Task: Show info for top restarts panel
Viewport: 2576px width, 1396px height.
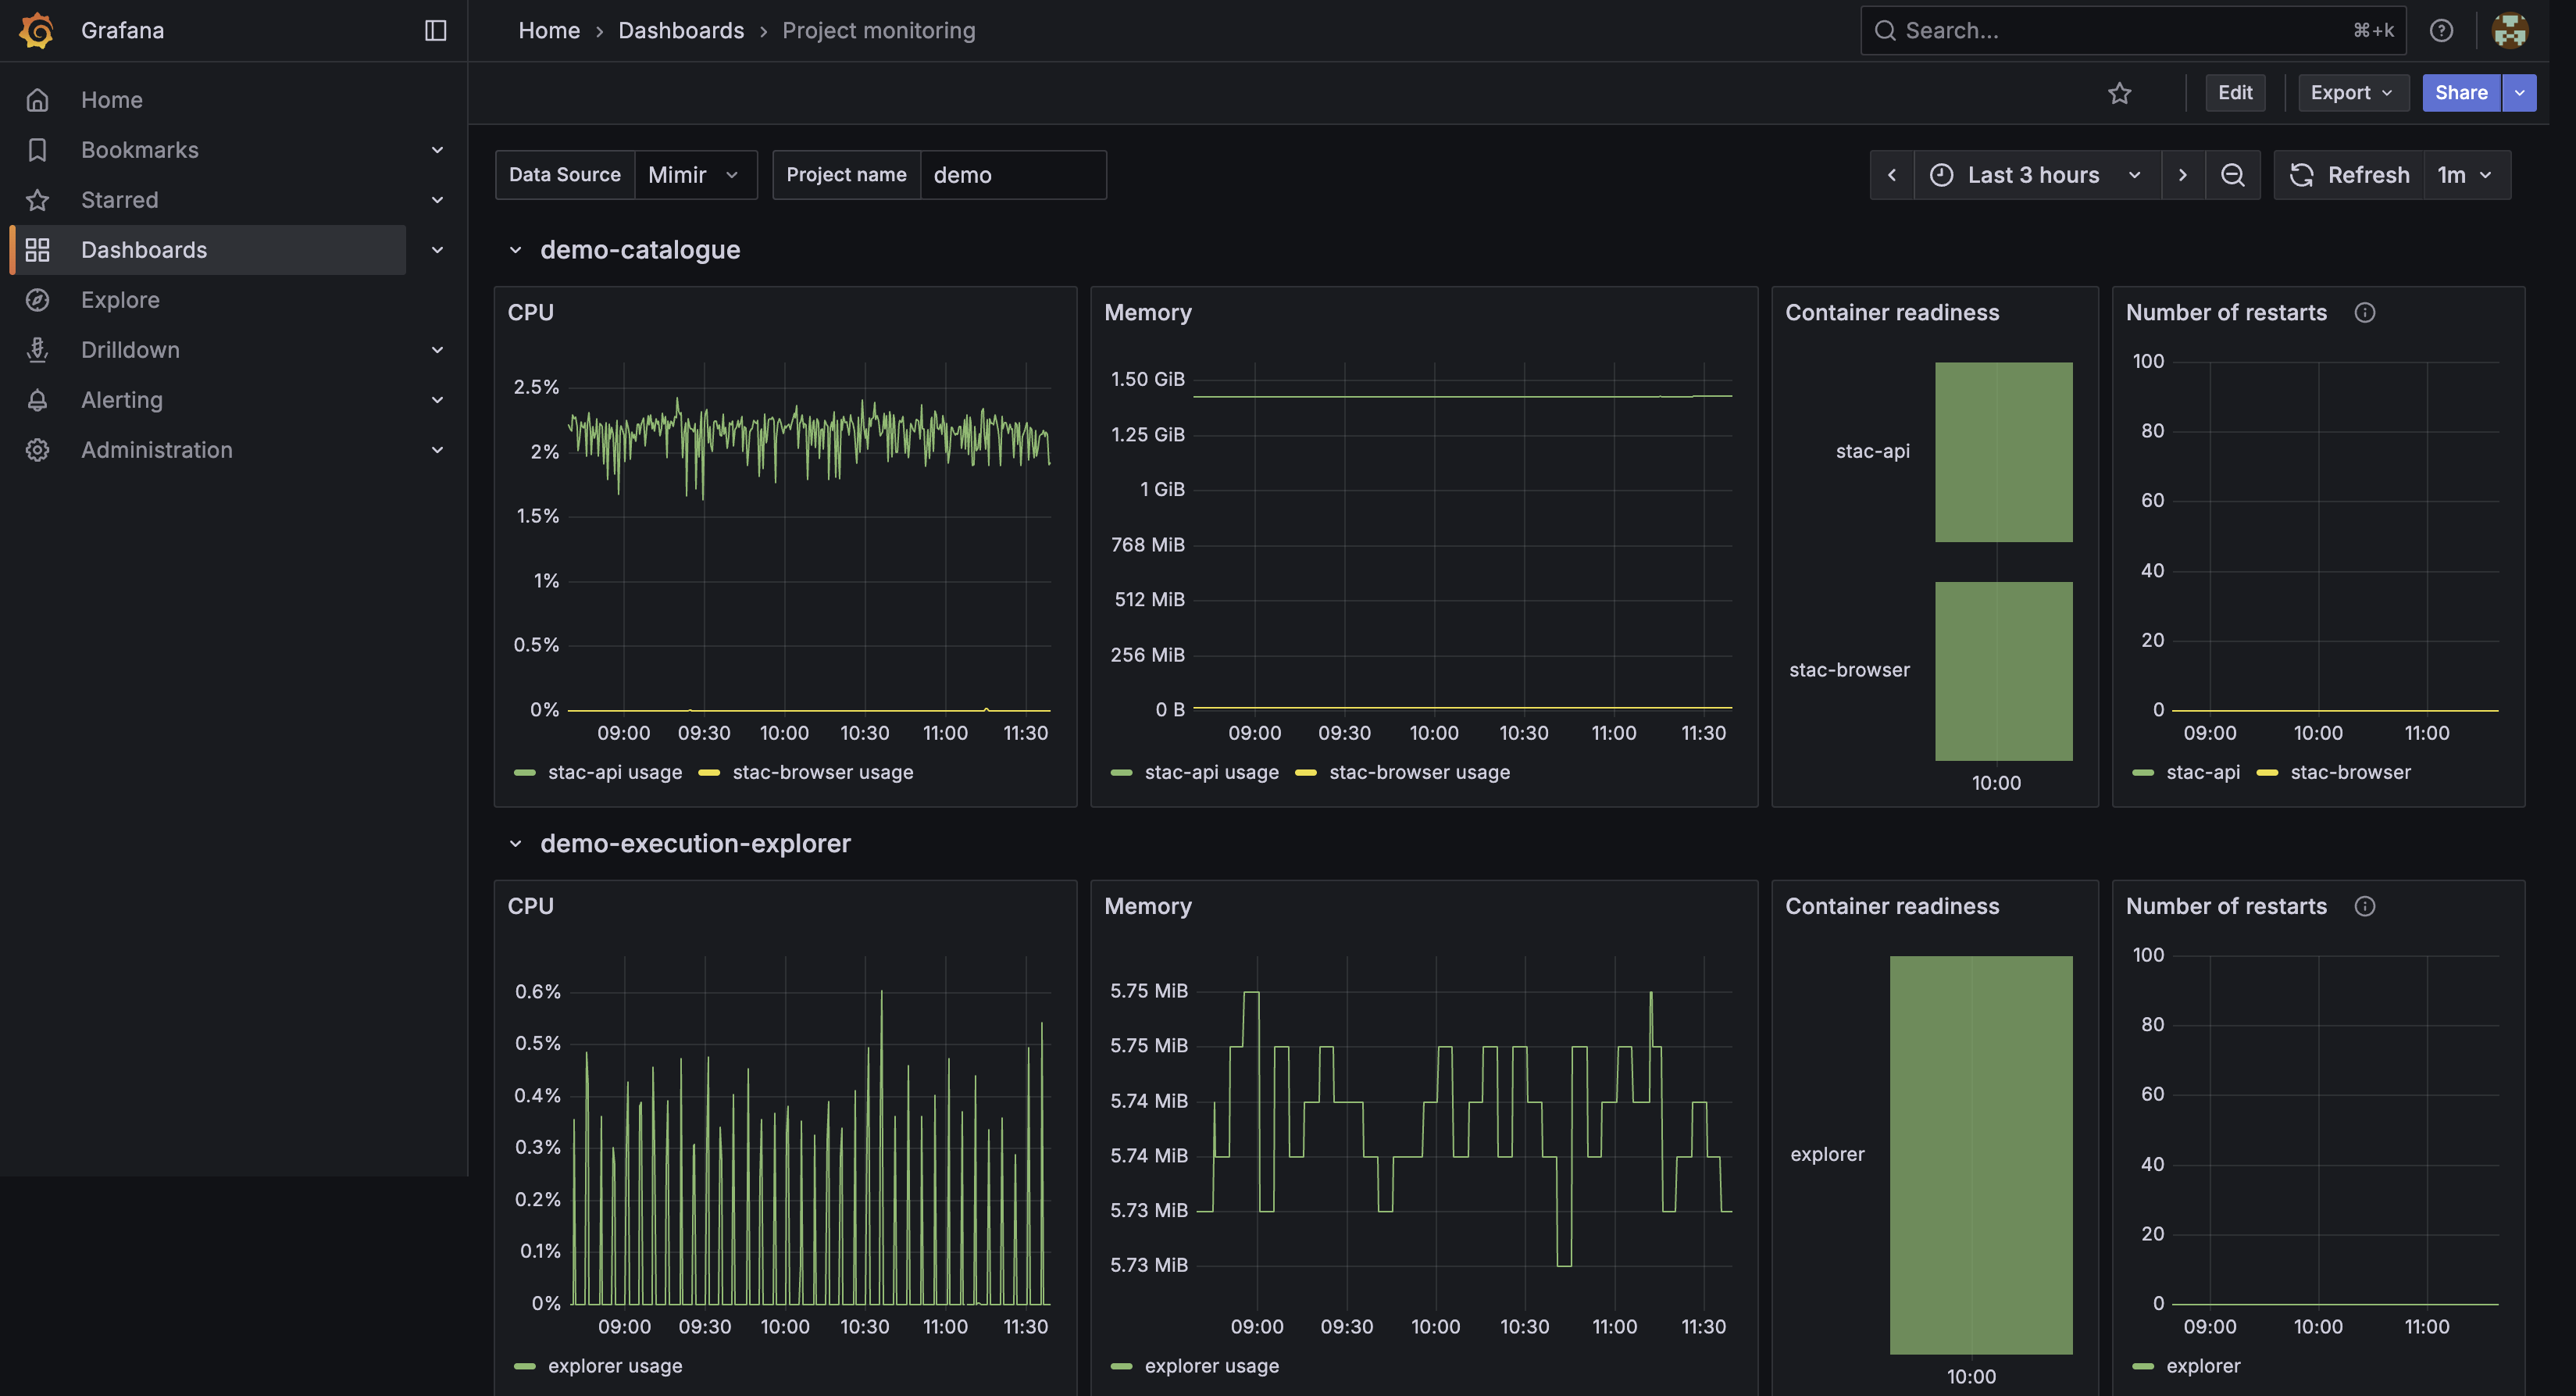Action: click(x=2364, y=313)
